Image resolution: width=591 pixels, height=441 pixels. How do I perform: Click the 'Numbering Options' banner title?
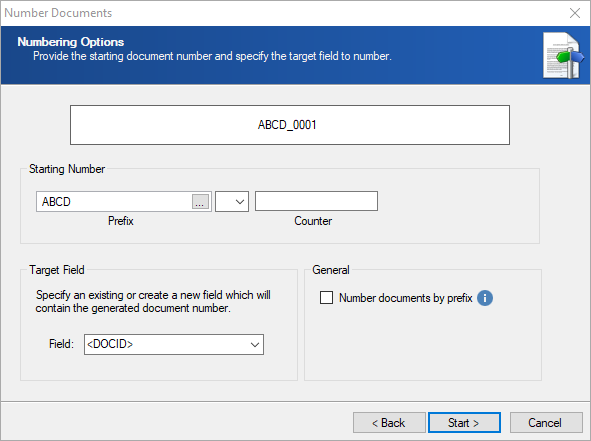[x=71, y=42]
